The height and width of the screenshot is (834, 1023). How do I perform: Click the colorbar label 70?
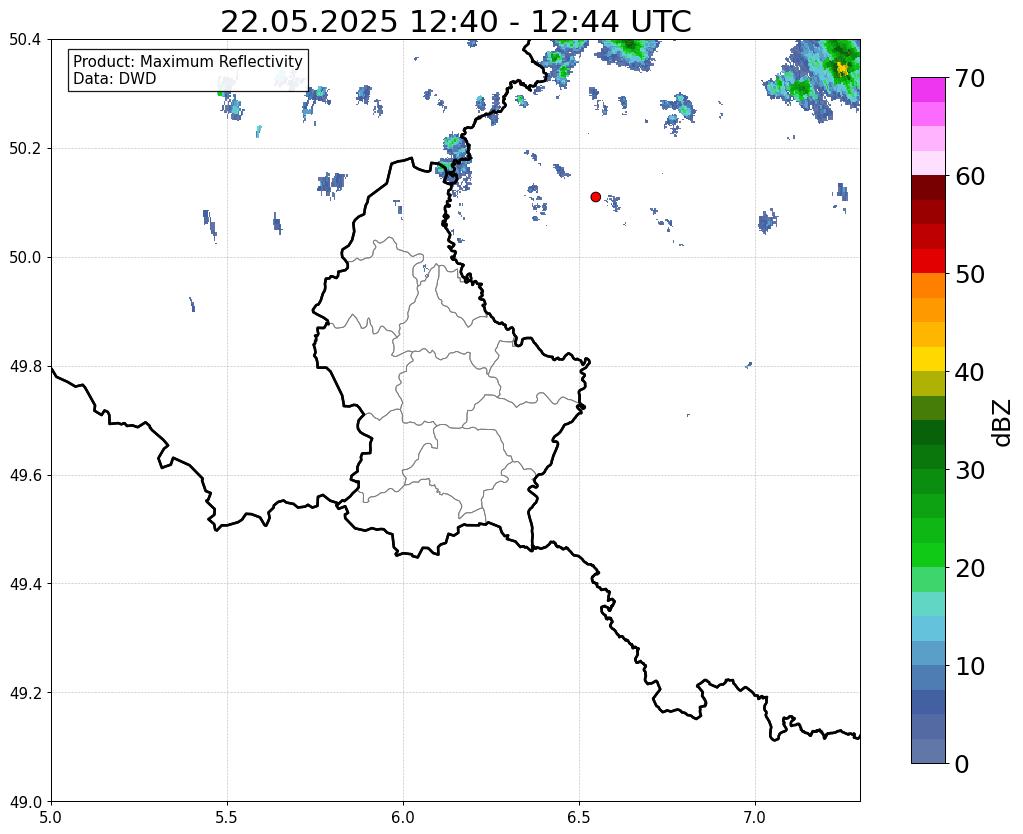click(970, 78)
